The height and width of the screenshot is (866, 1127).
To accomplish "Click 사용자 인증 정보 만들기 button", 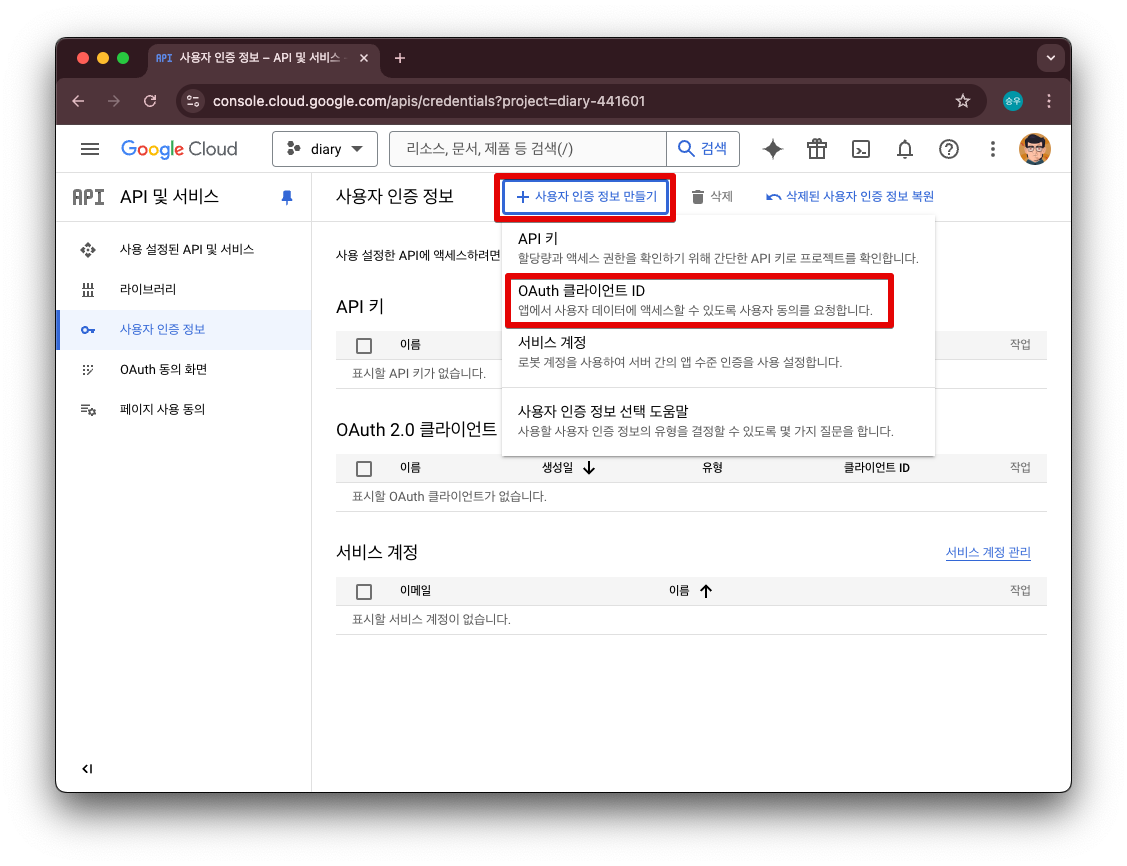I will [x=586, y=197].
